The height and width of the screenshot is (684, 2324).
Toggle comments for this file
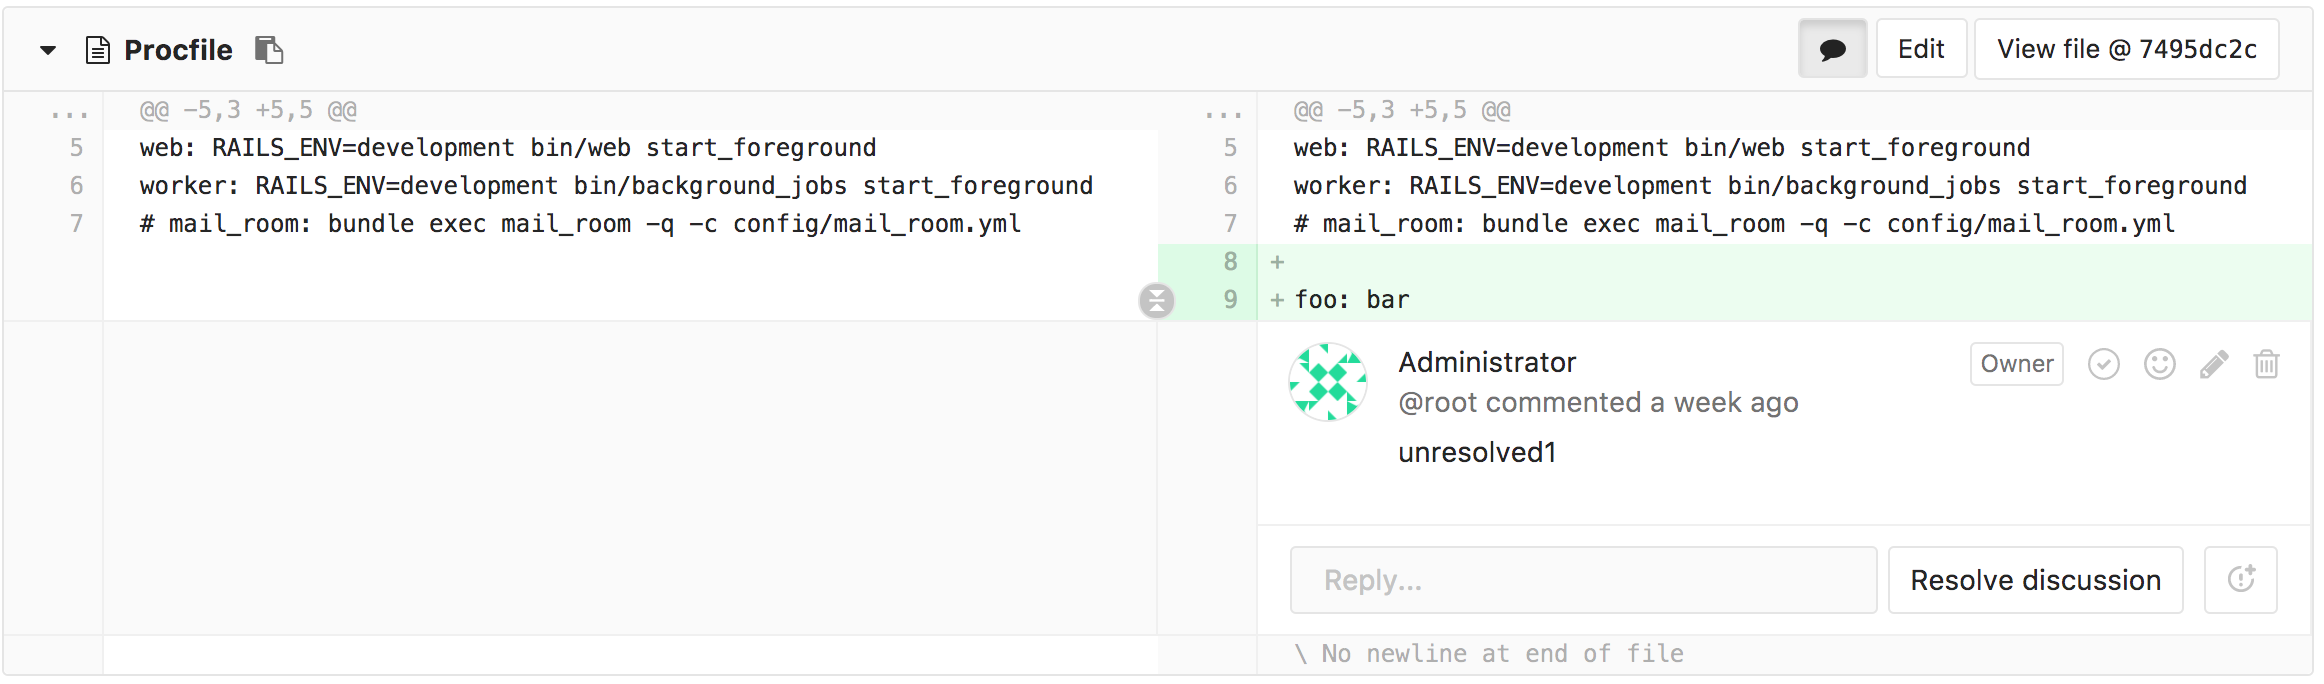point(1832,49)
